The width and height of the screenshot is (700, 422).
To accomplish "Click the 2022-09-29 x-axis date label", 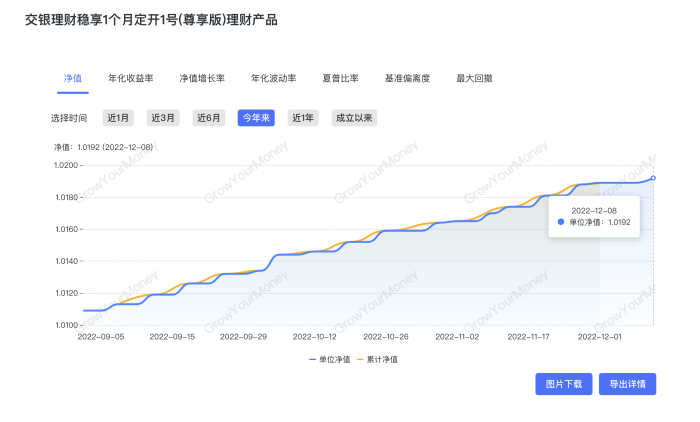I will click(x=243, y=337).
